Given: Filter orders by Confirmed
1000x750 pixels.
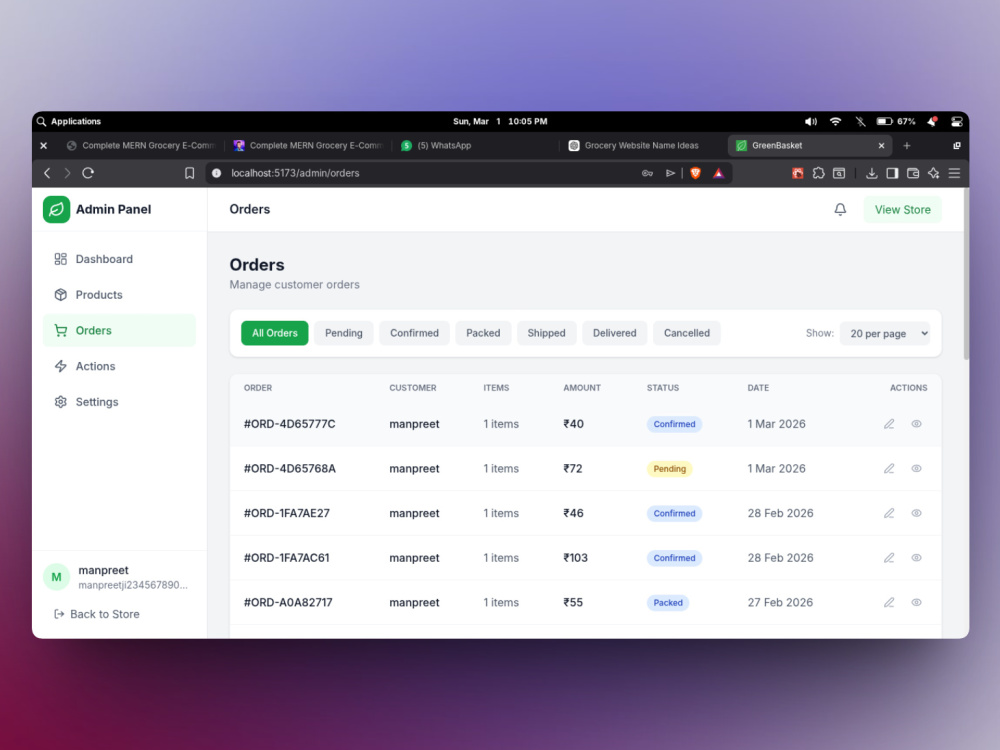Looking at the screenshot, I should click(x=414, y=333).
